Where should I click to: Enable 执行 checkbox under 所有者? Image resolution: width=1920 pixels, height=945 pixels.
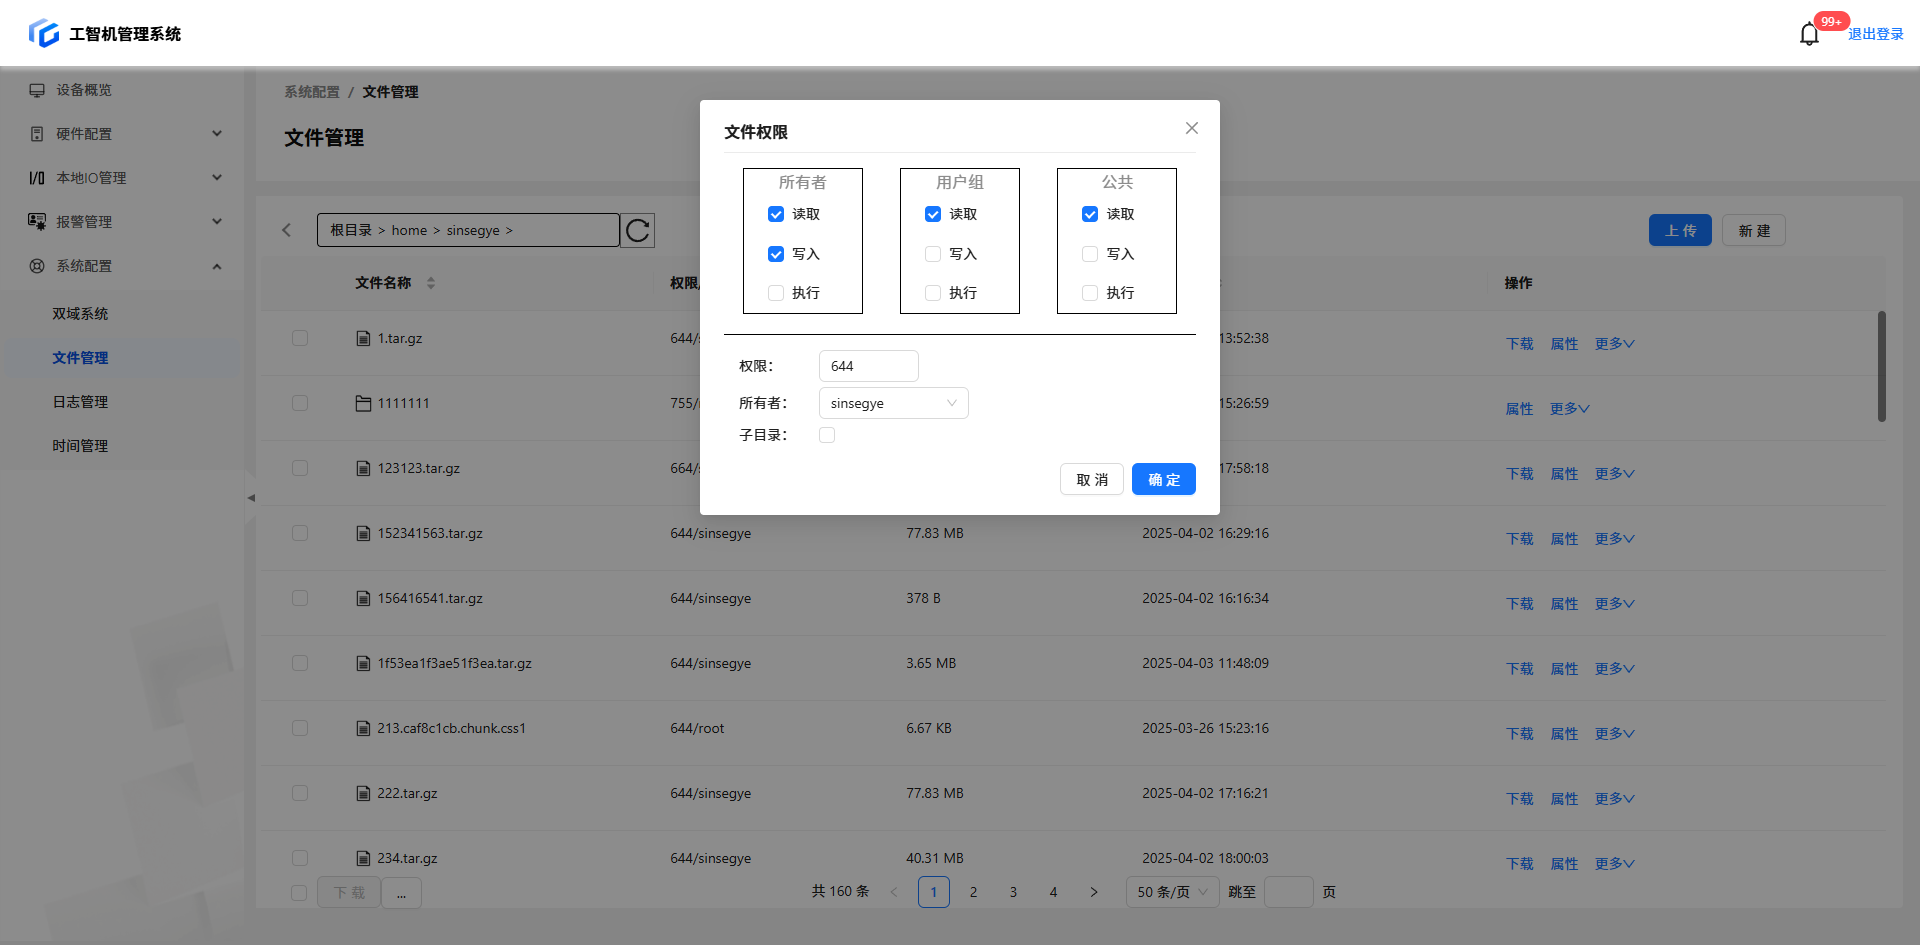click(x=776, y=293)
